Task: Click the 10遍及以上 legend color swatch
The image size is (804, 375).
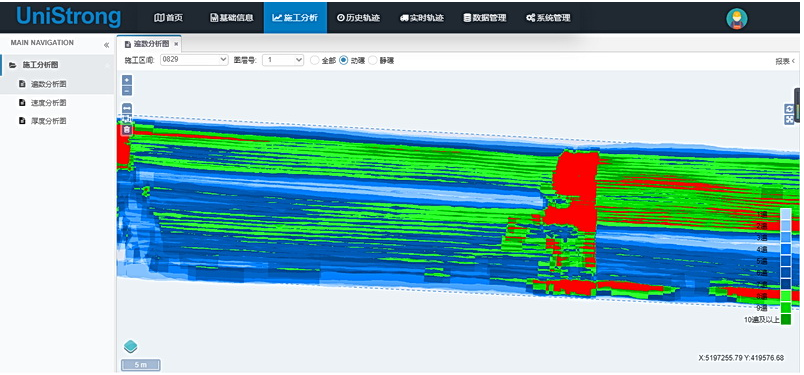Action: click(x=786, y=320)
